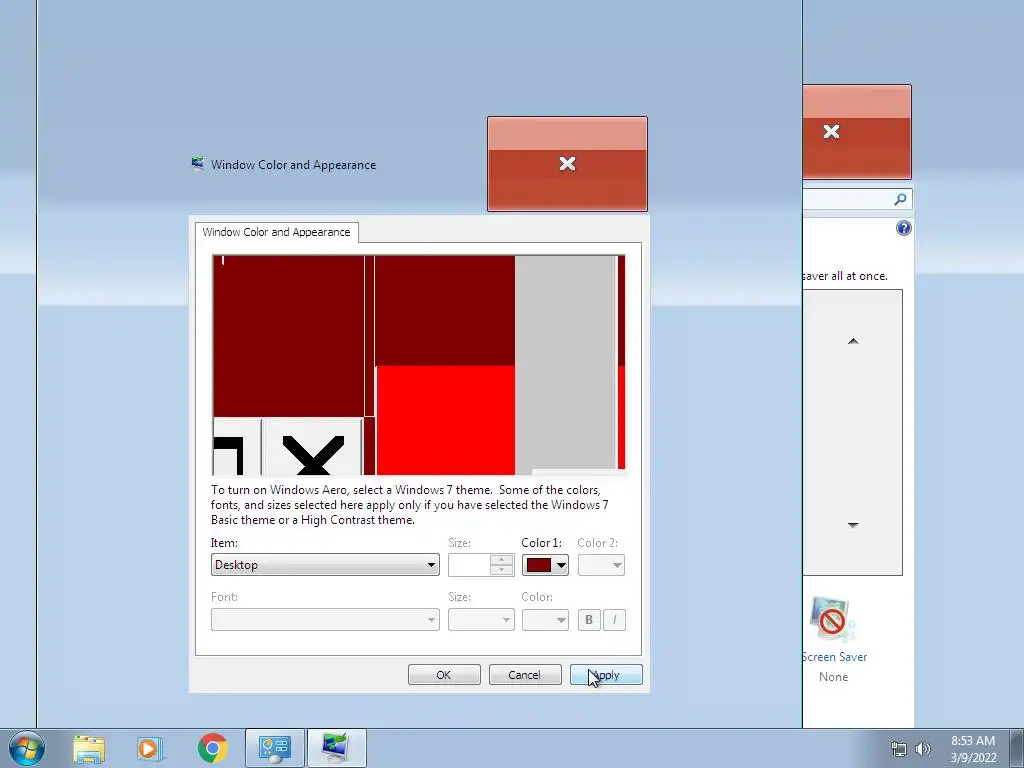Open the Color 1 swatch picker
1024x768 pixels.
545,565
